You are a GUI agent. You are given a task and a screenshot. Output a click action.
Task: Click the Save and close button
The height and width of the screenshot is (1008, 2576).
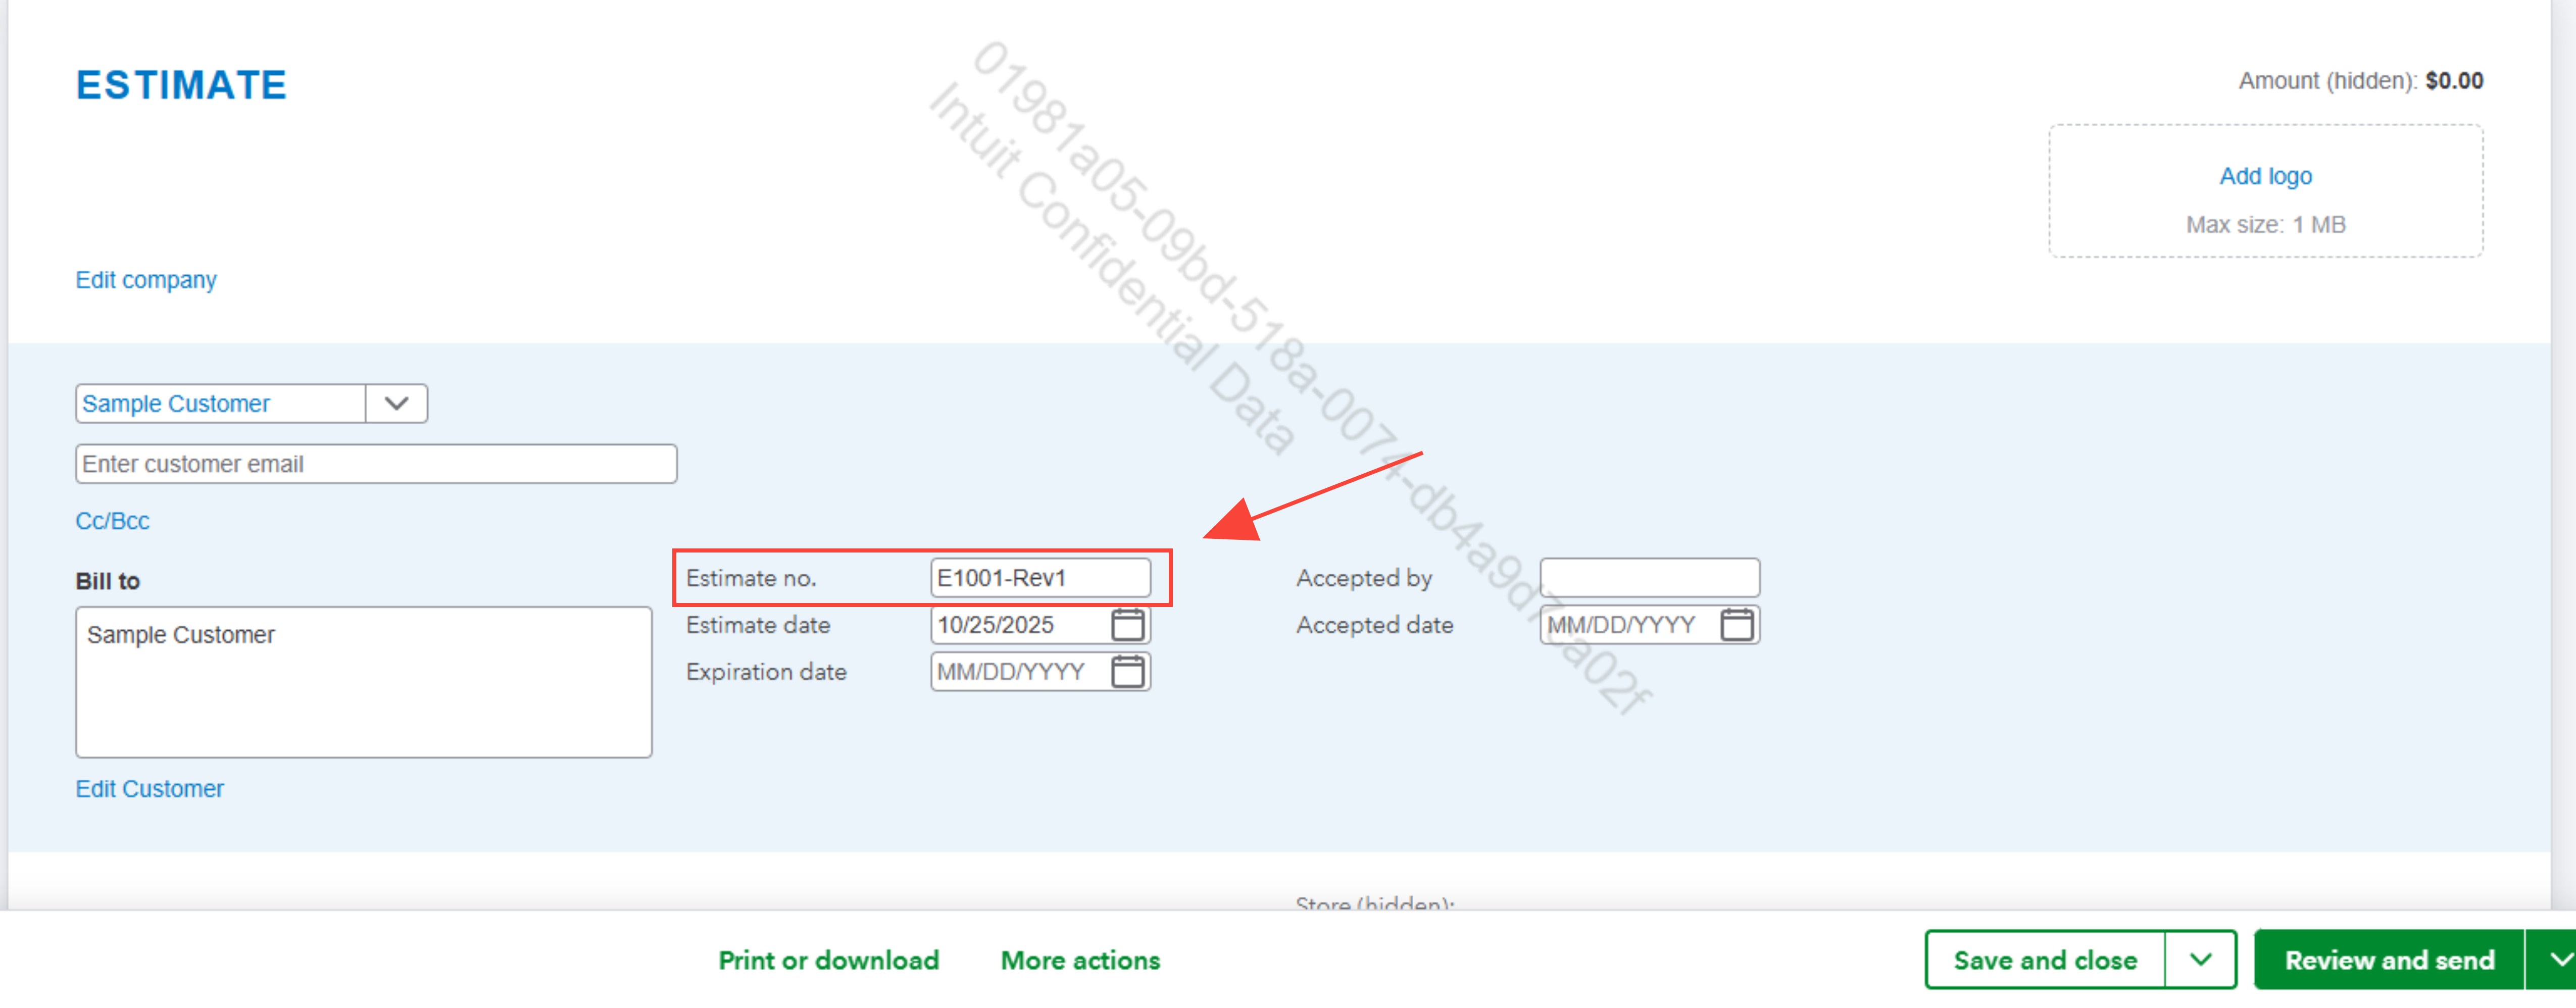(2044, 960)
